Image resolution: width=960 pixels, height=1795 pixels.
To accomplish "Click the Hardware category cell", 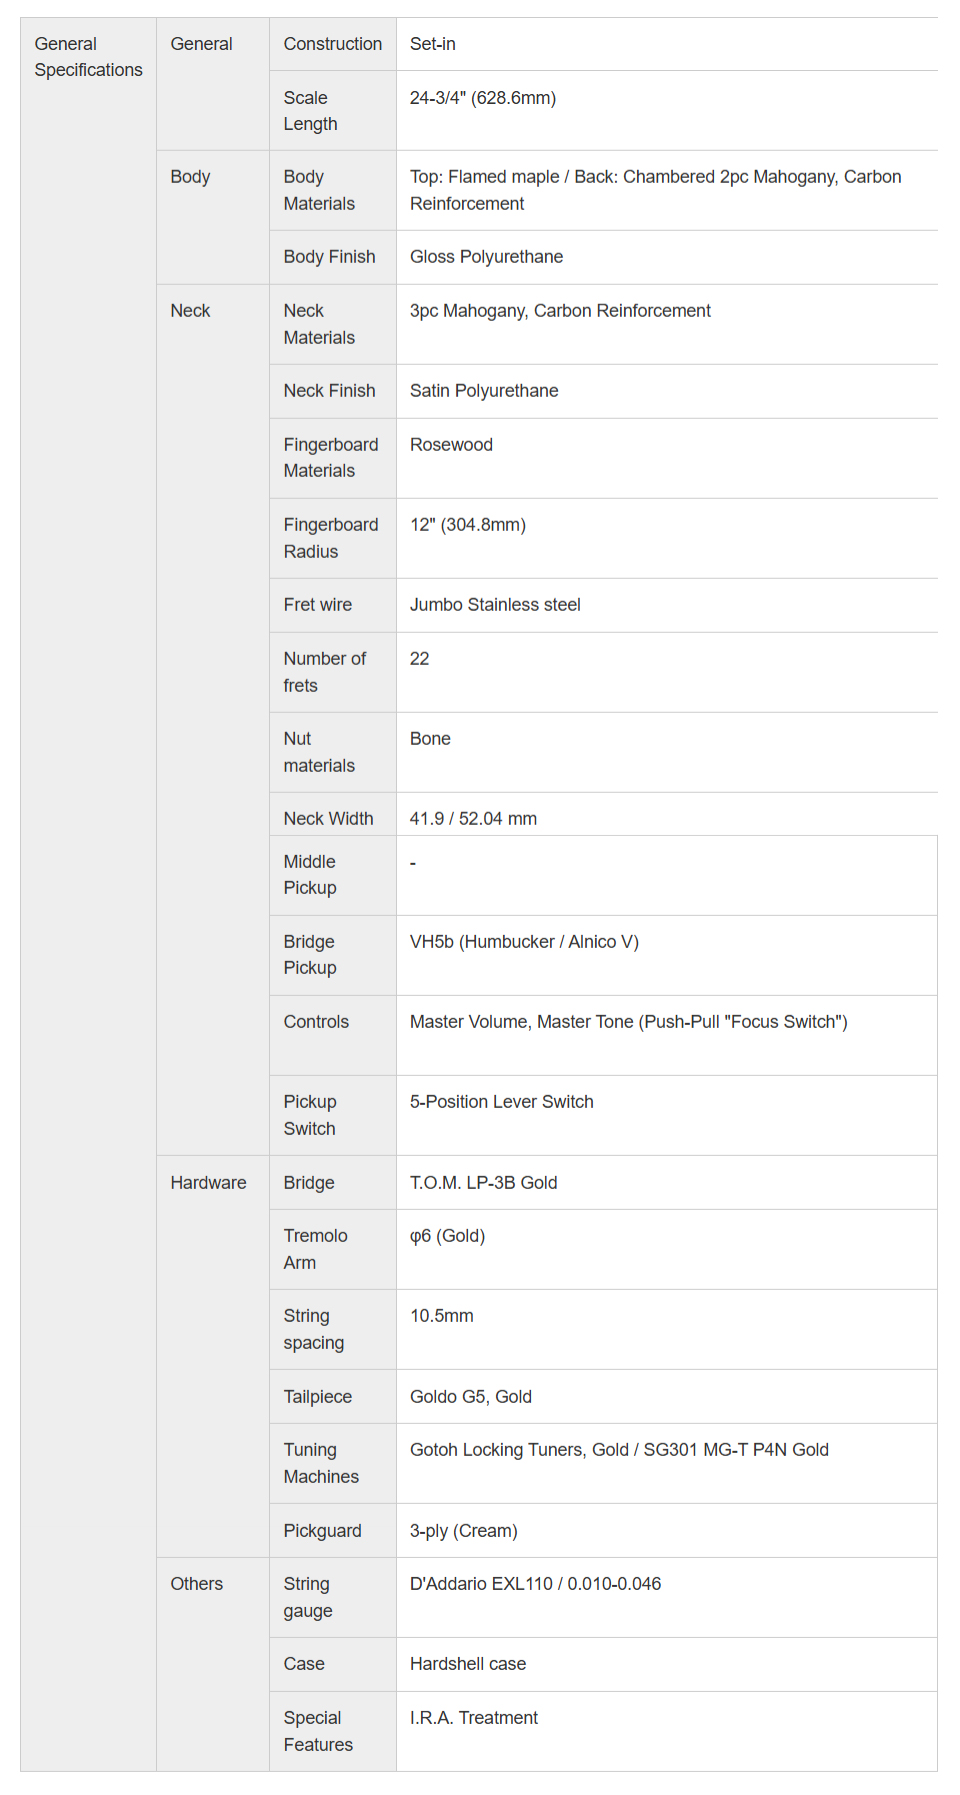I will pos(208,1183).
